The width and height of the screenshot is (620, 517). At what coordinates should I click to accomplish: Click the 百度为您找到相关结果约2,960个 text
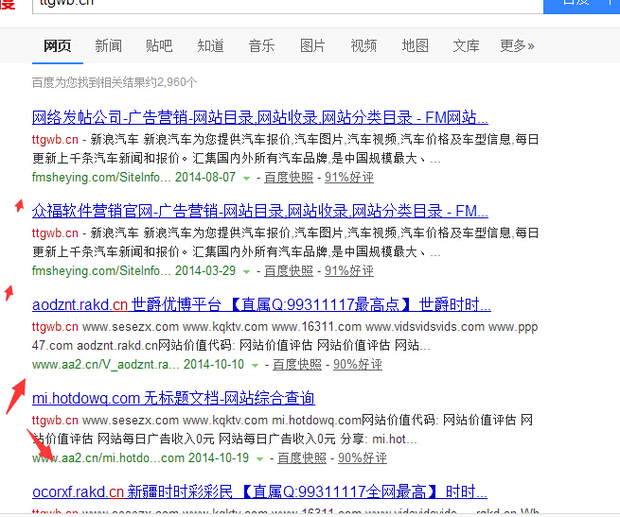pos(114,82)
